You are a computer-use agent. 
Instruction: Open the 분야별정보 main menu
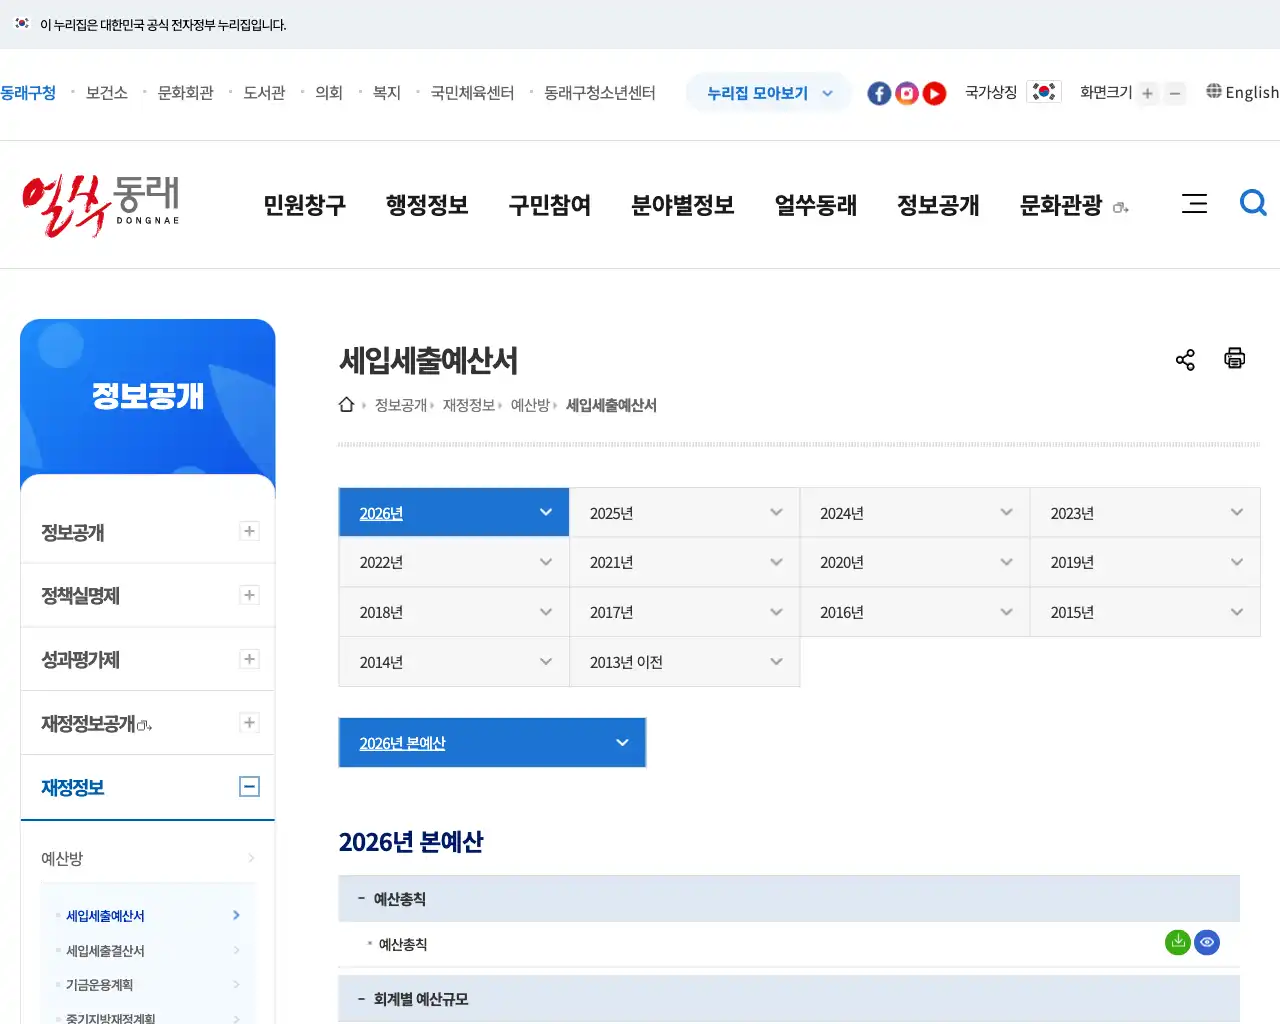683,205
